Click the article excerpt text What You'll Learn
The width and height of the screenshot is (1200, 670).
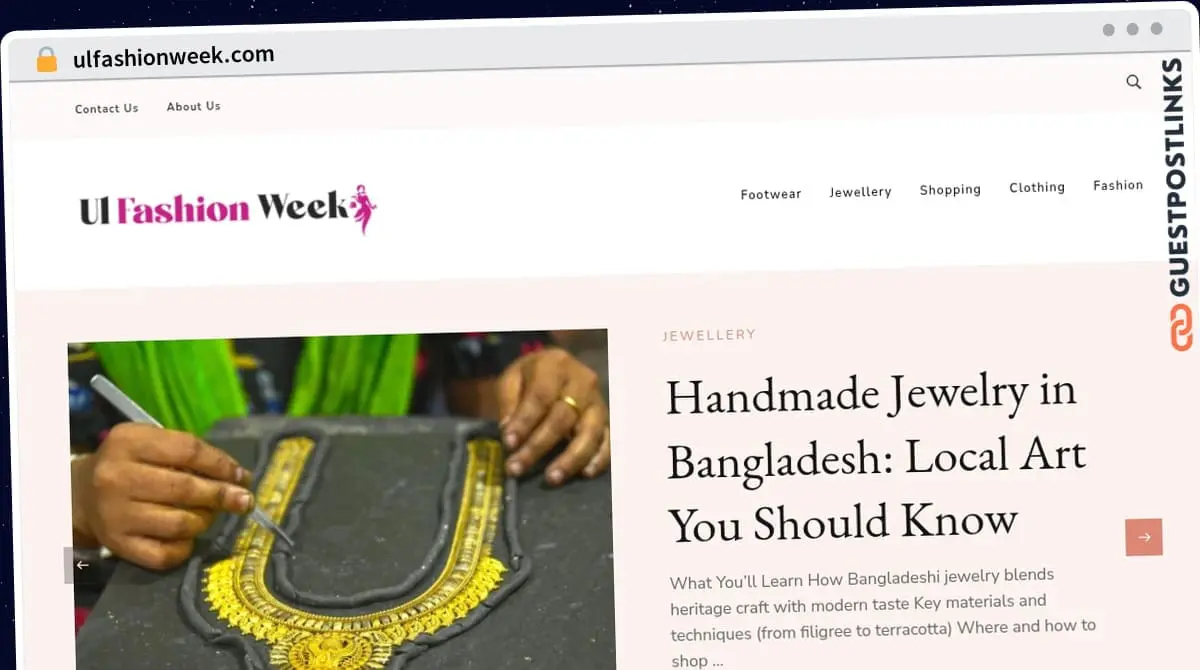point(883,618)
